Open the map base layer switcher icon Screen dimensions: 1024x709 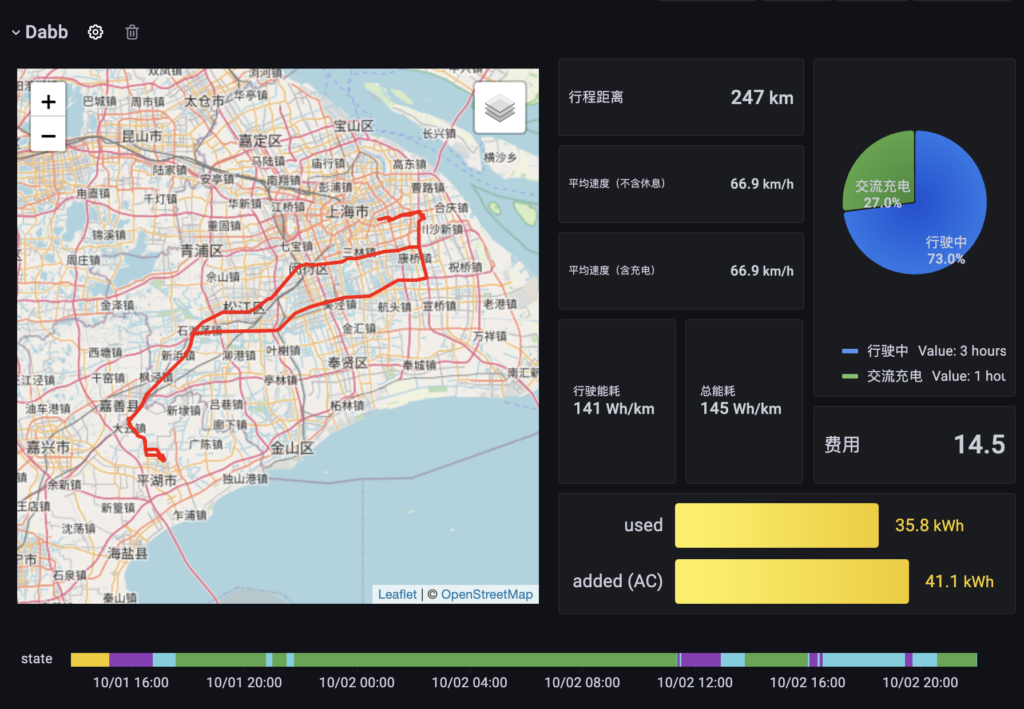point(499,107)
